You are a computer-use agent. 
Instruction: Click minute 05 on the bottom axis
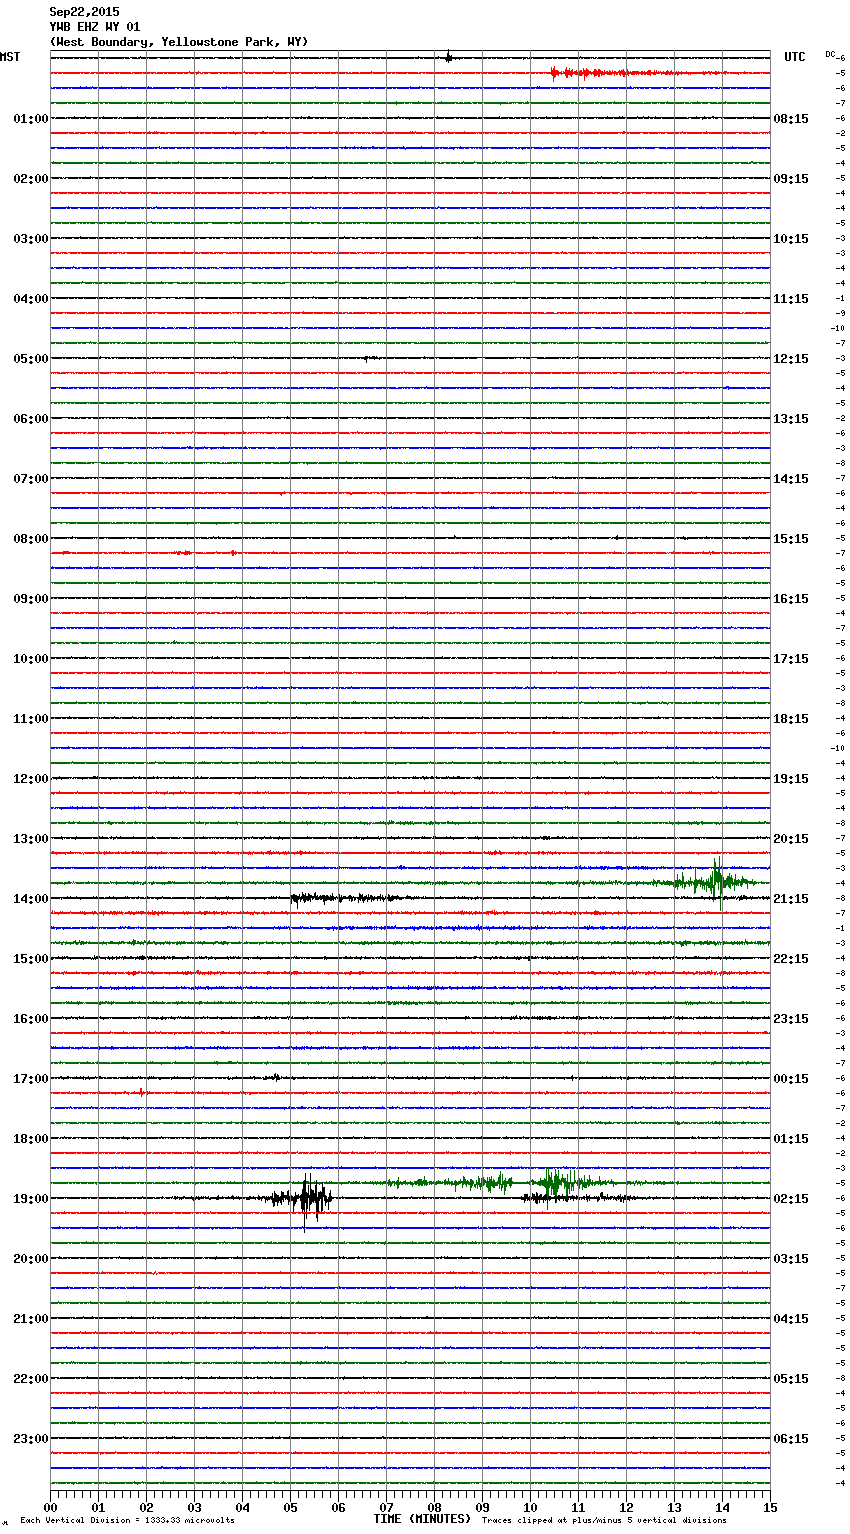[290, 1507]
